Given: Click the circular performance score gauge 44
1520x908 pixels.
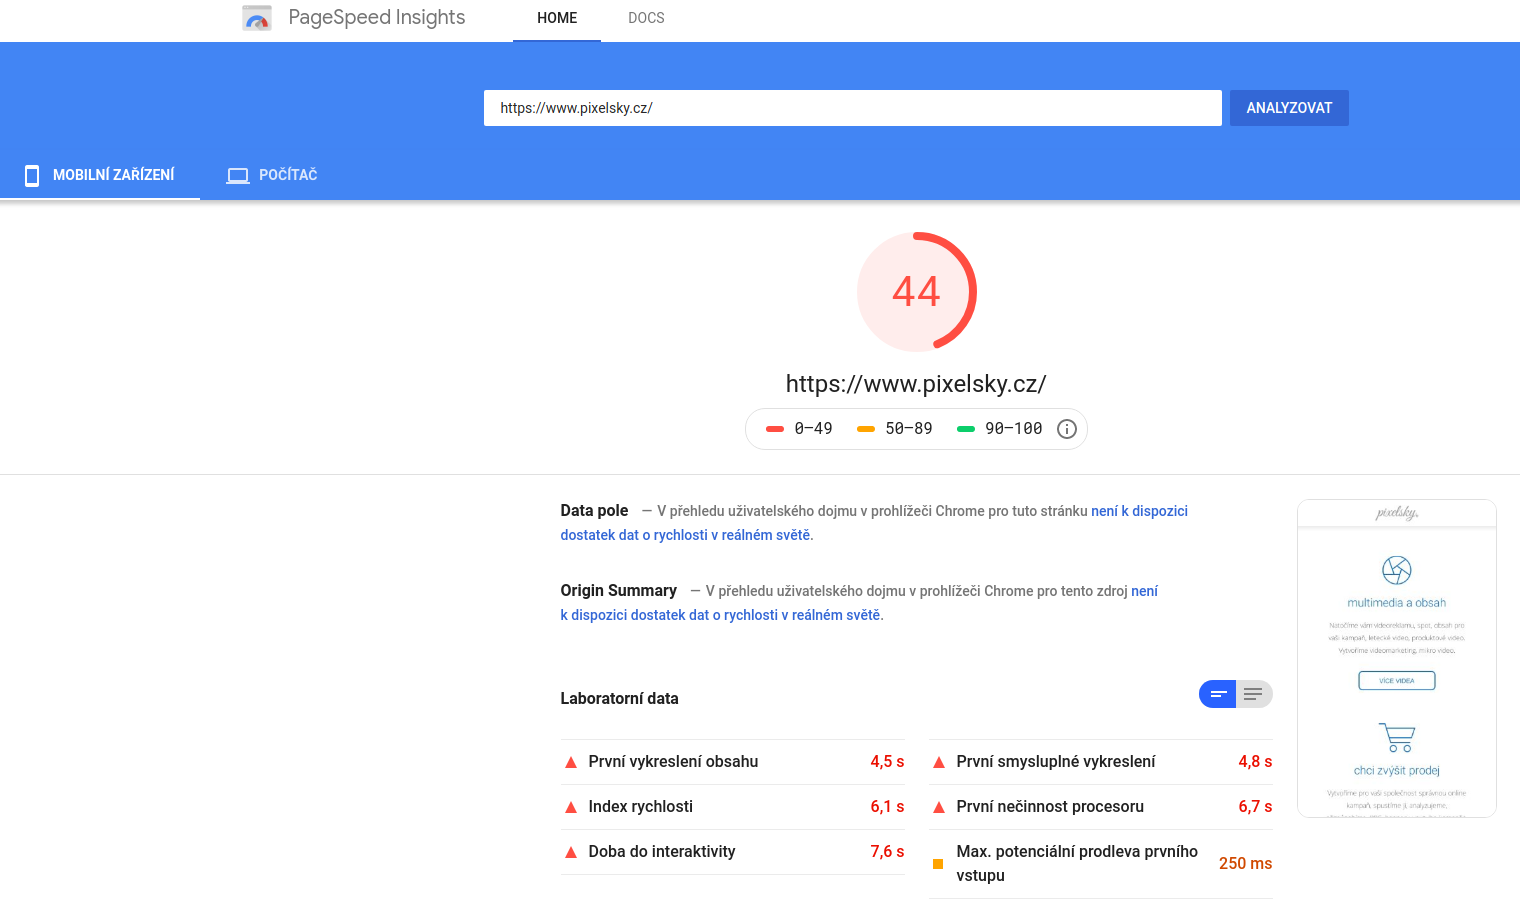Looking at the screenshot, I should pyautogui.click(x=917, y=292).
